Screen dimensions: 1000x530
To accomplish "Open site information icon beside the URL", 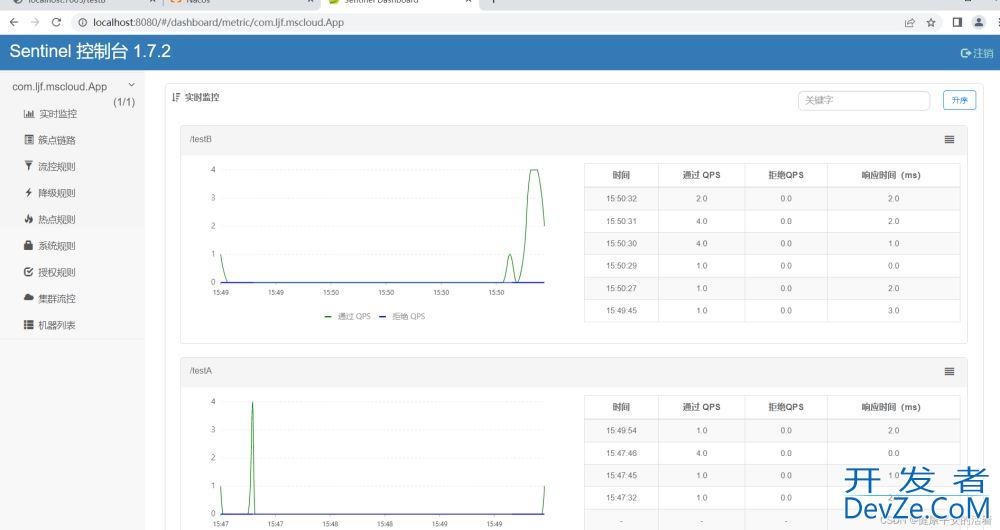I will point(82,22).
